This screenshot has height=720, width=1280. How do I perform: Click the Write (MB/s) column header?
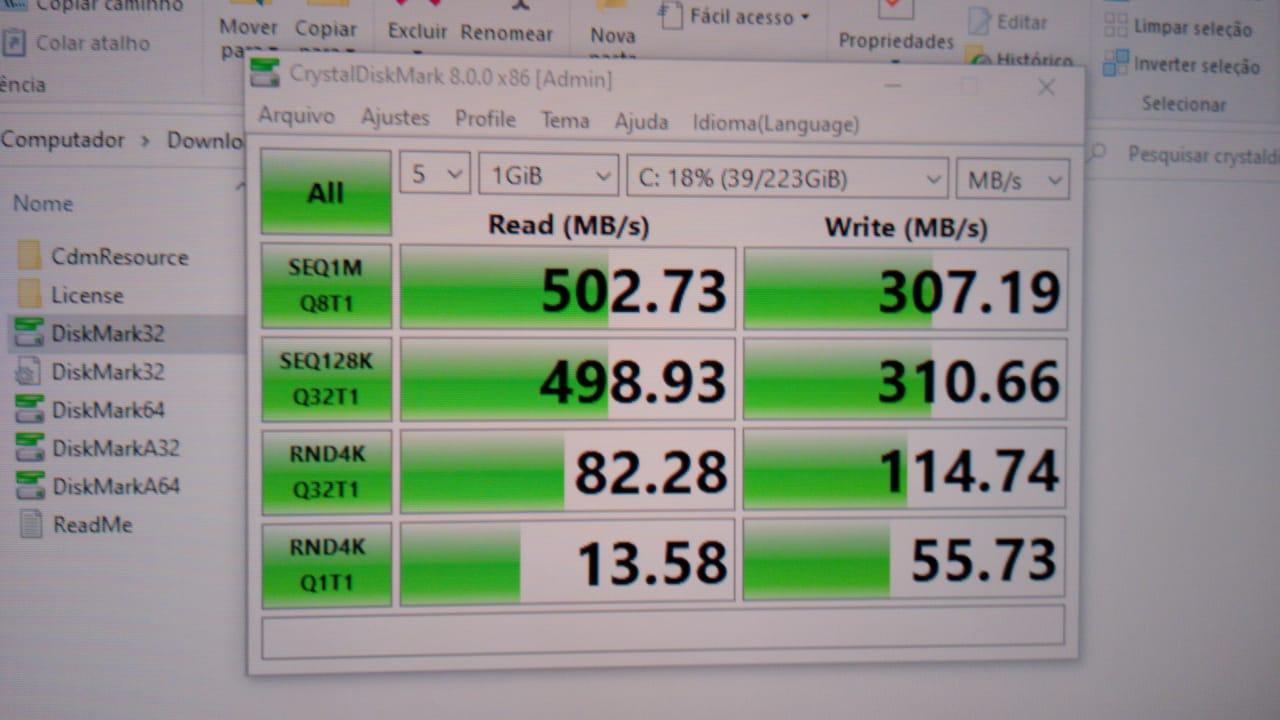coord(906,228)
